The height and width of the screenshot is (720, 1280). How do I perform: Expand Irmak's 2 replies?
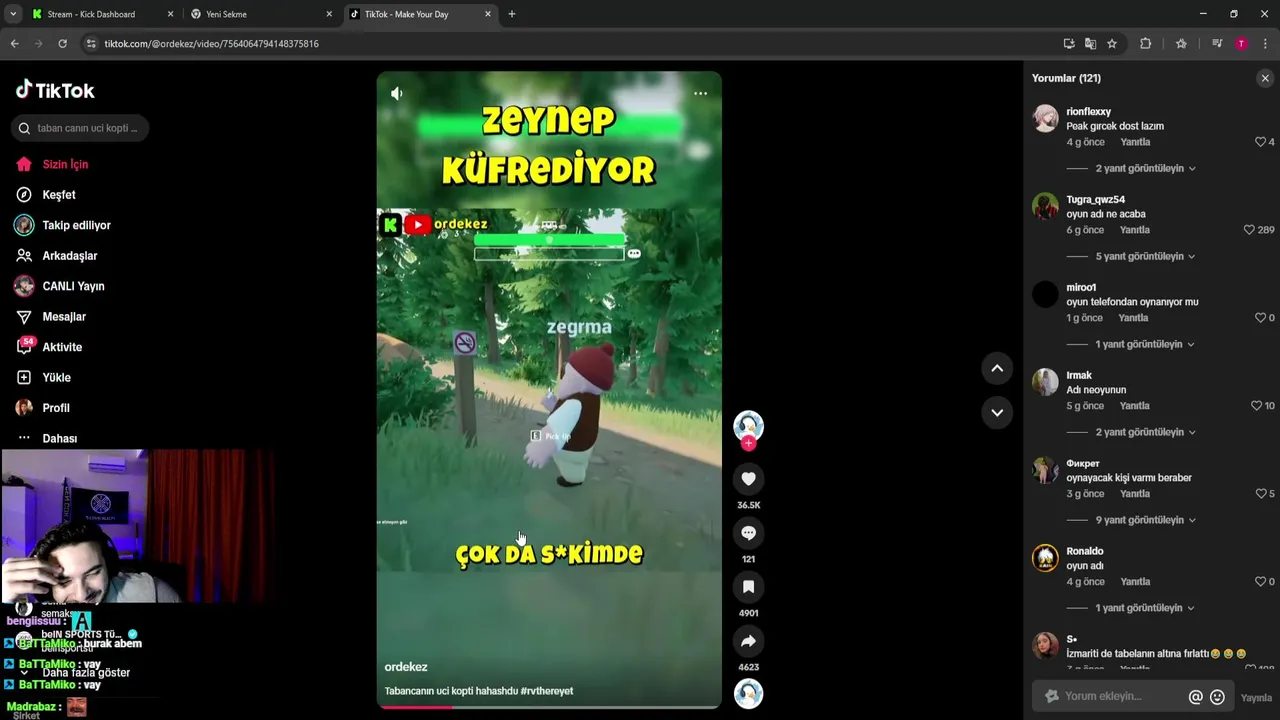click(x=1145, y=432)
